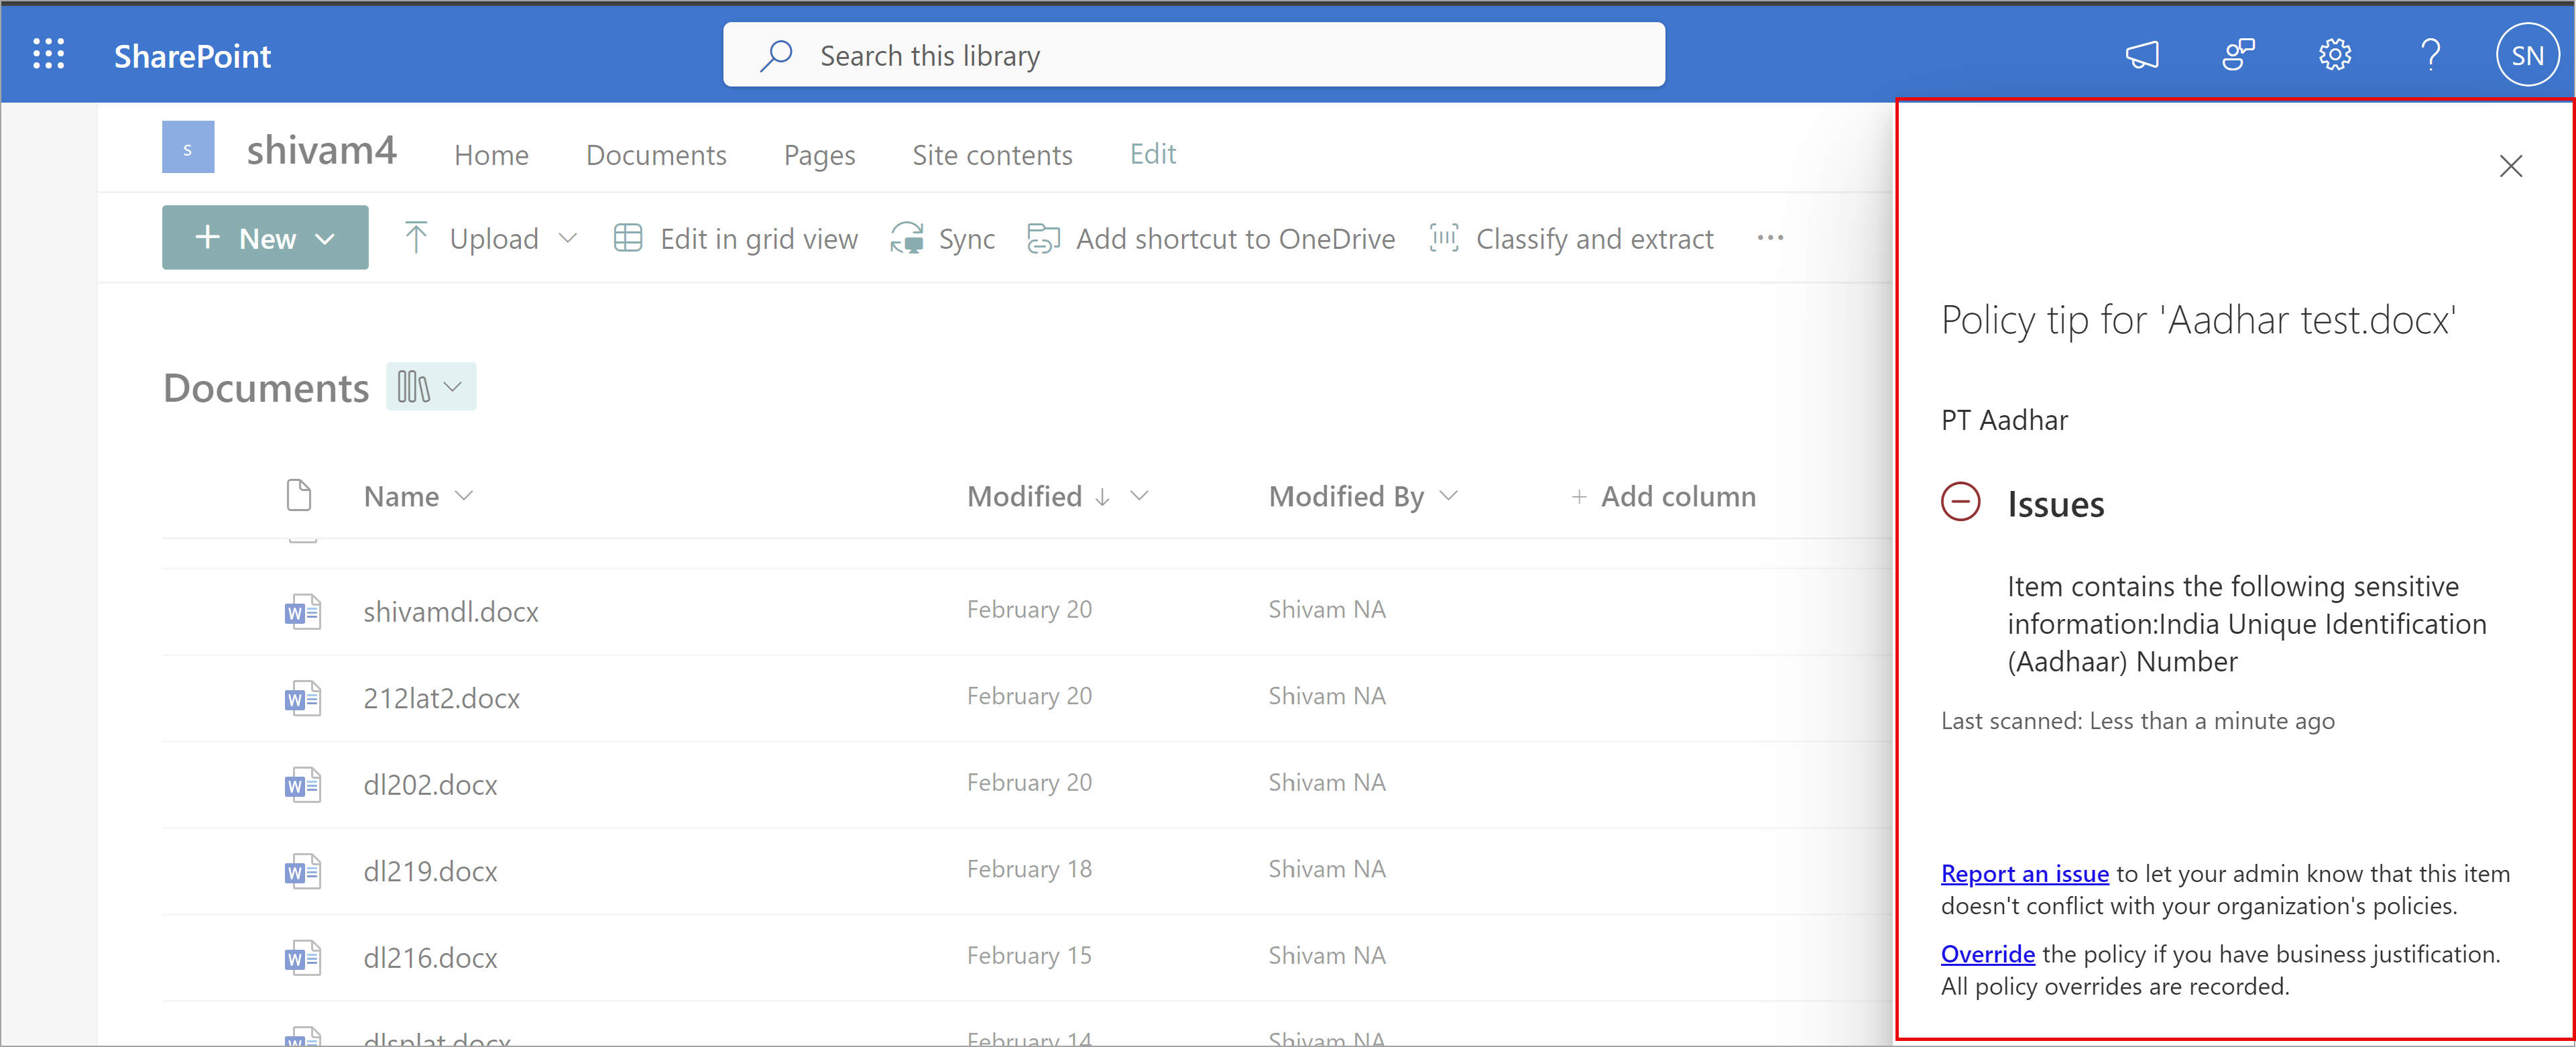
Task: Click the help question mark icon
Action: point(2430,54)
